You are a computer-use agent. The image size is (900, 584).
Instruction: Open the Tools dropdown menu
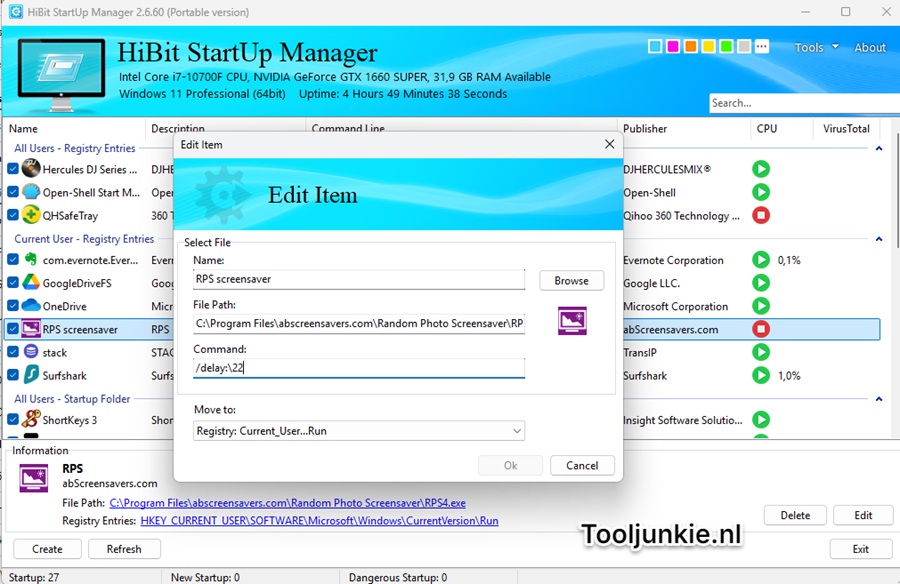[816, 48]
